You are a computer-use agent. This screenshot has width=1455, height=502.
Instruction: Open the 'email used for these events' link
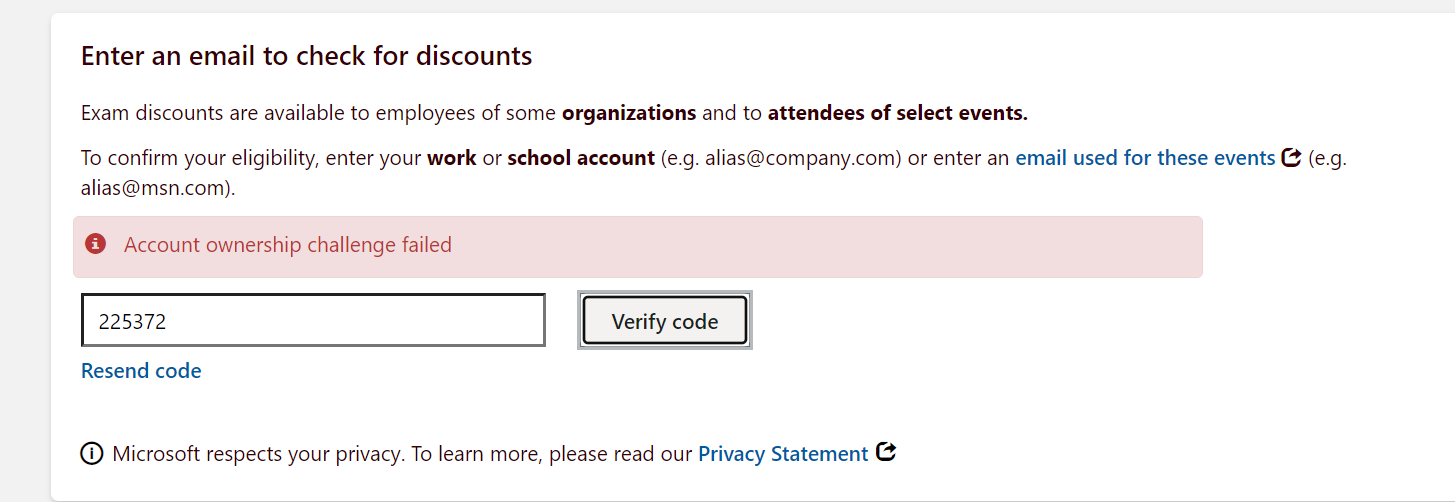[x=1145, y=158]
